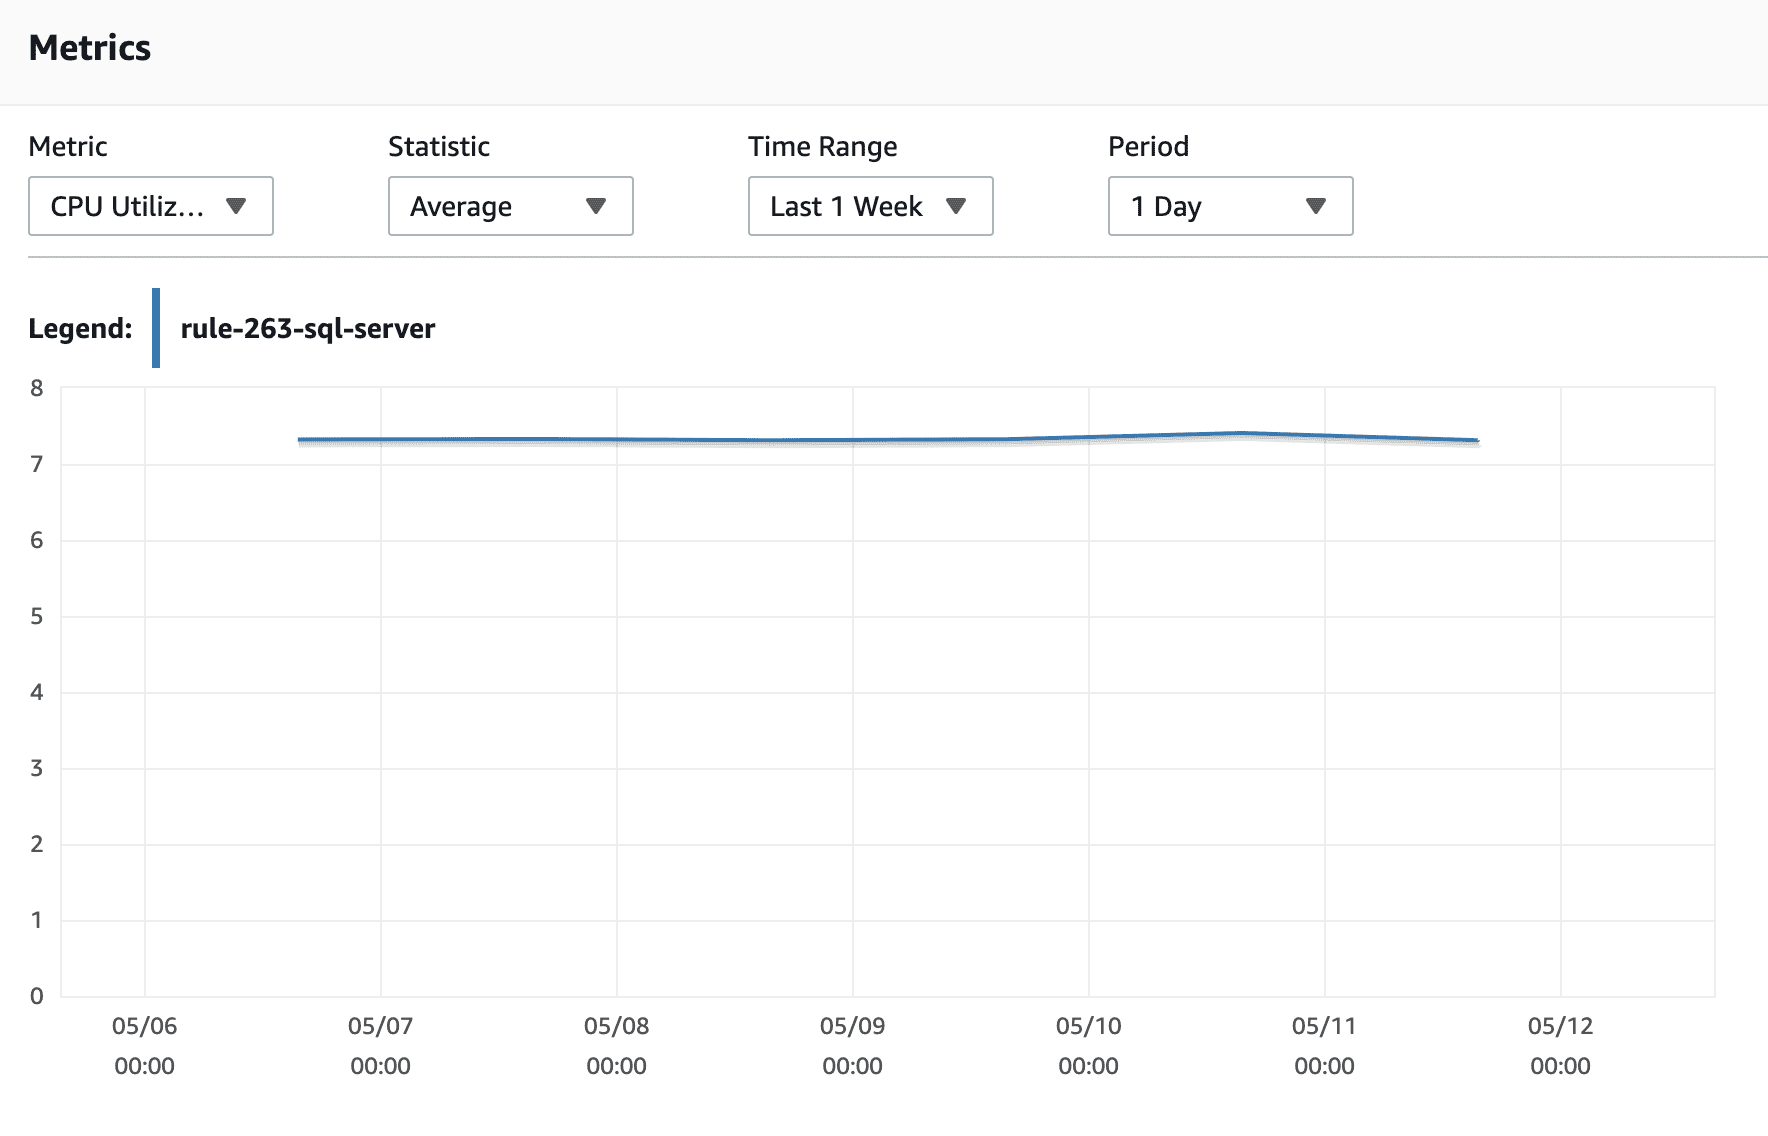The height and width of the screenshot is (1136, 1768).
Task: Click the y-axis value 7
Action: coord(37,464)
